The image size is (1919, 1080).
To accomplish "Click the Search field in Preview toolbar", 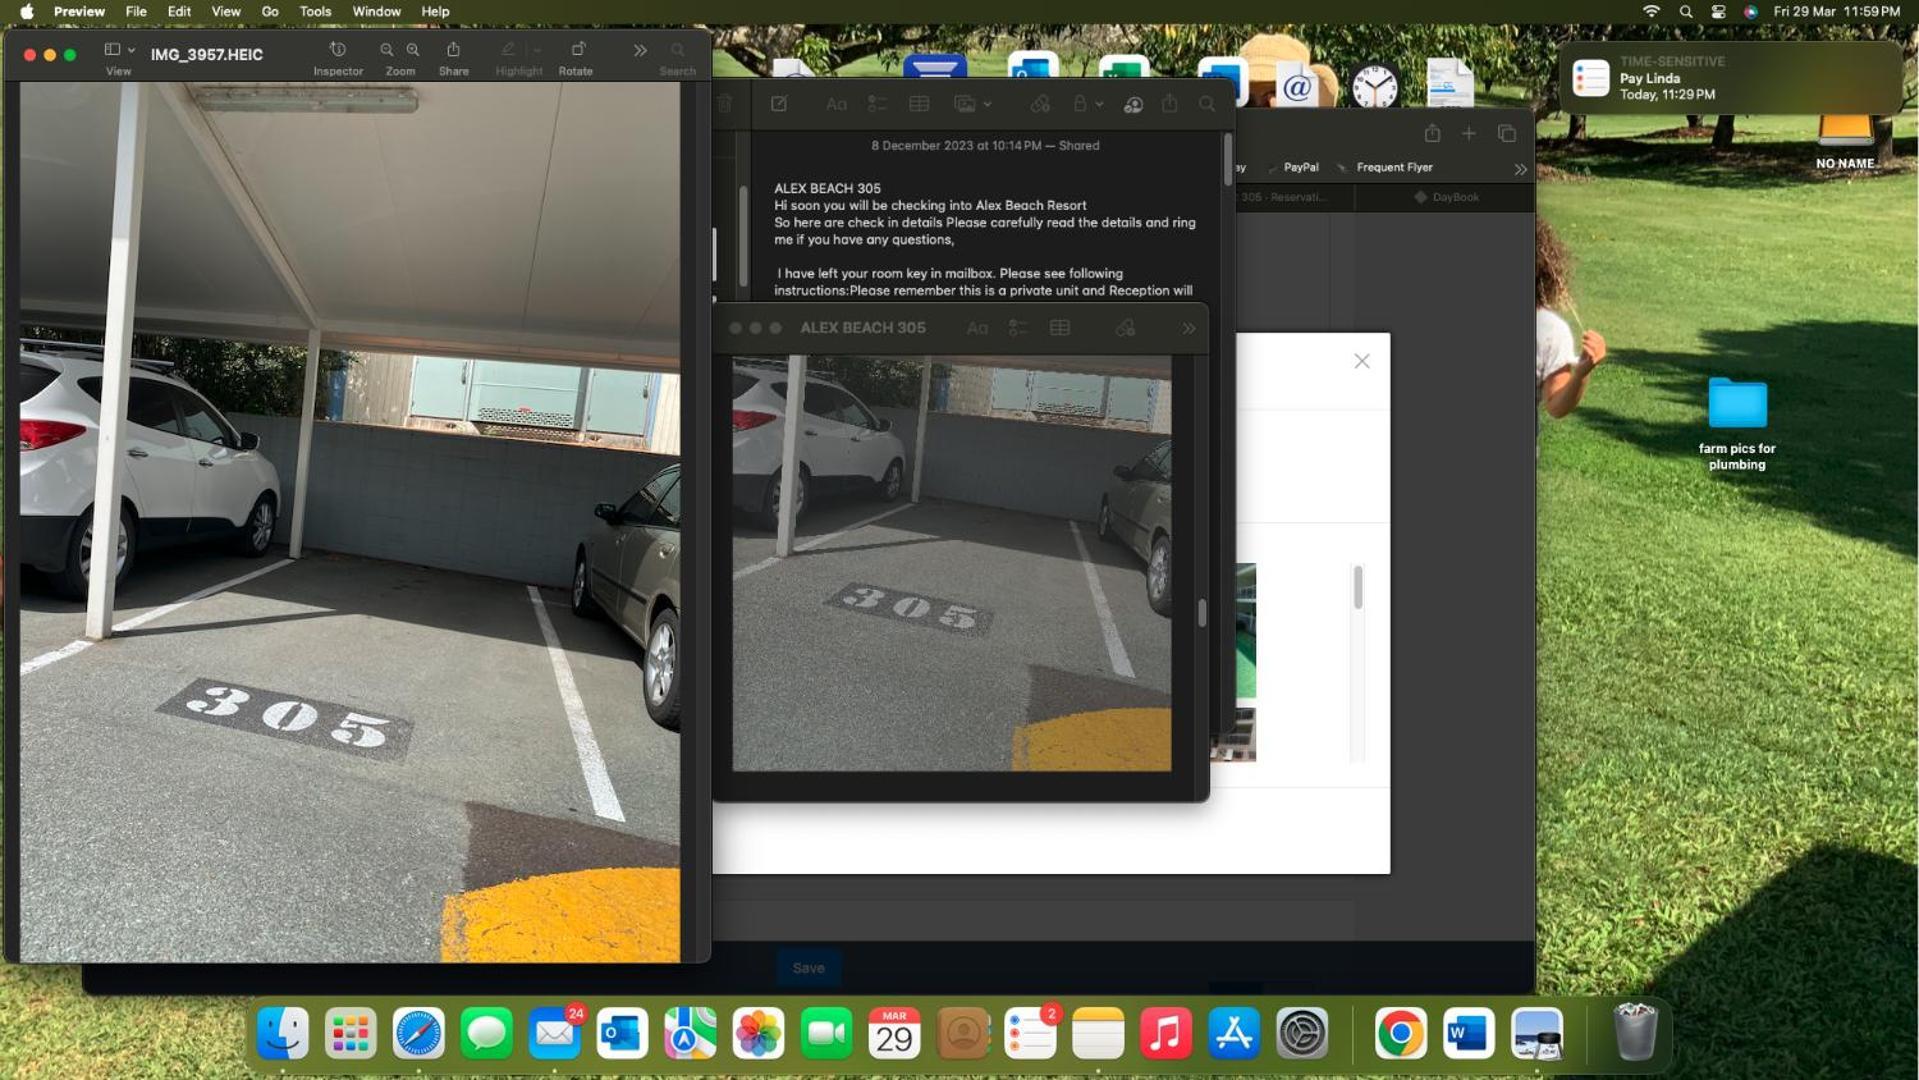I will point(678,50).
